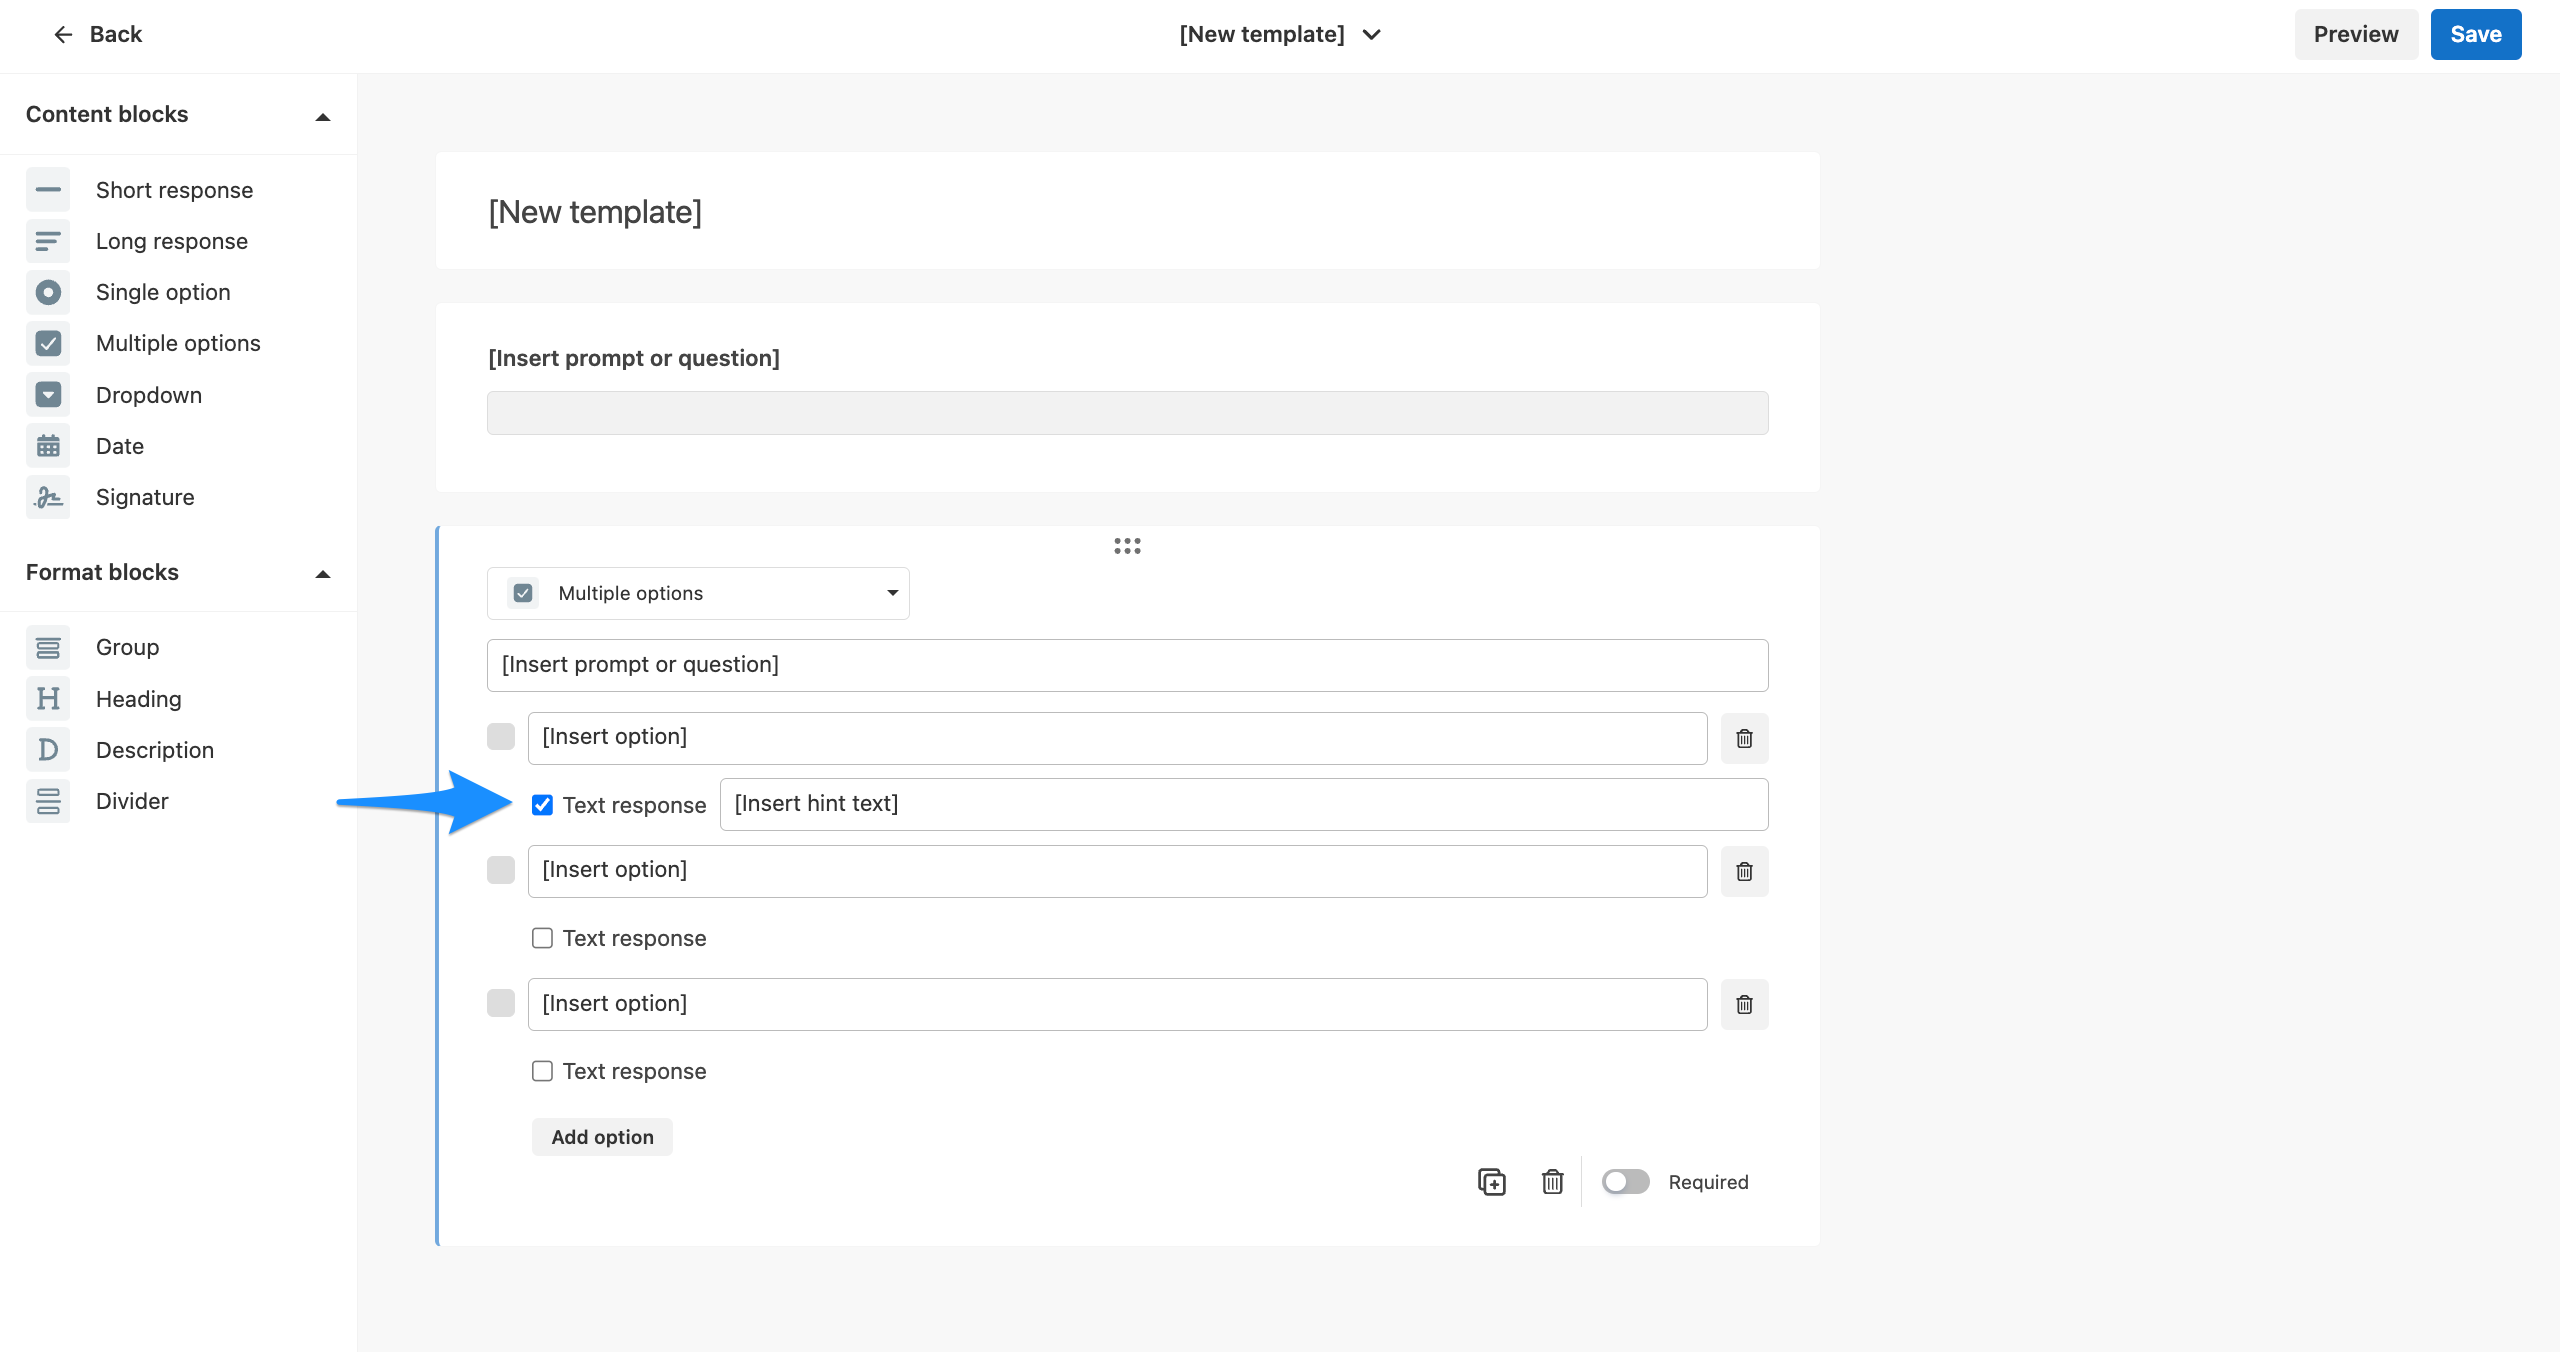This screenshot has width=2560, height=1352.
Task: Collapse the Content blocks section
Action: point(322,116)
